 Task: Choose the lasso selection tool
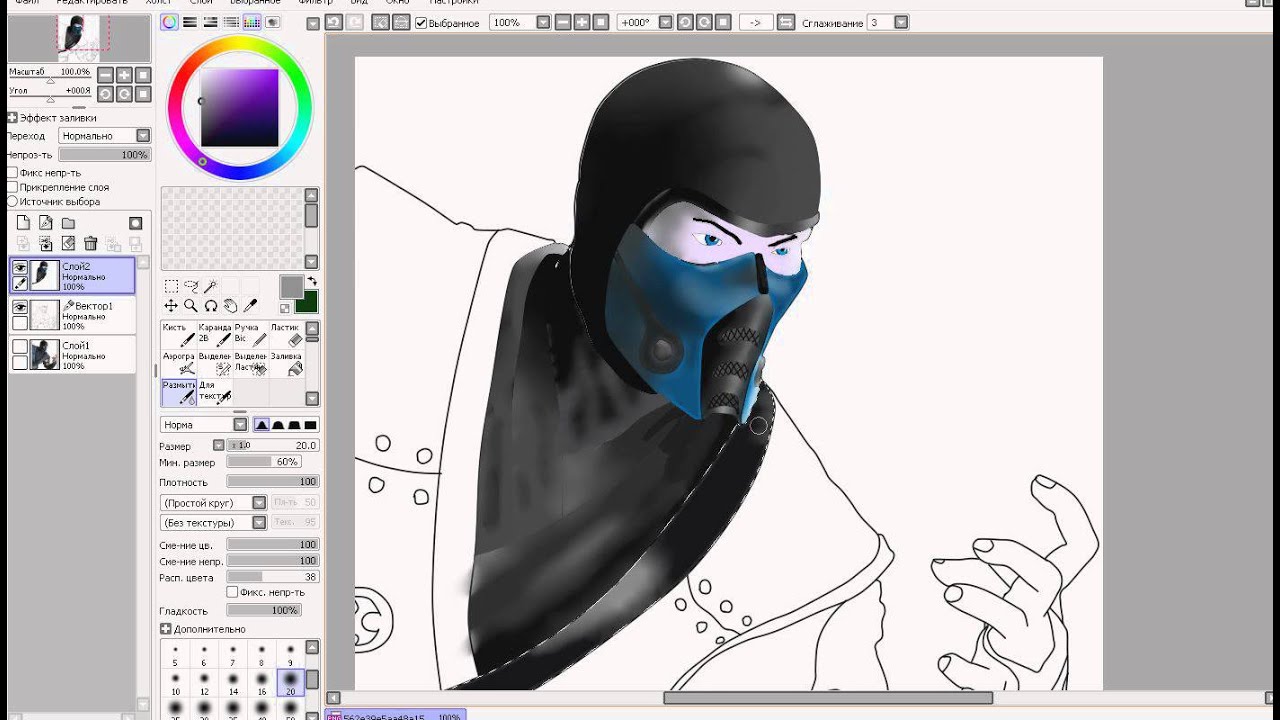click(191, 286)
